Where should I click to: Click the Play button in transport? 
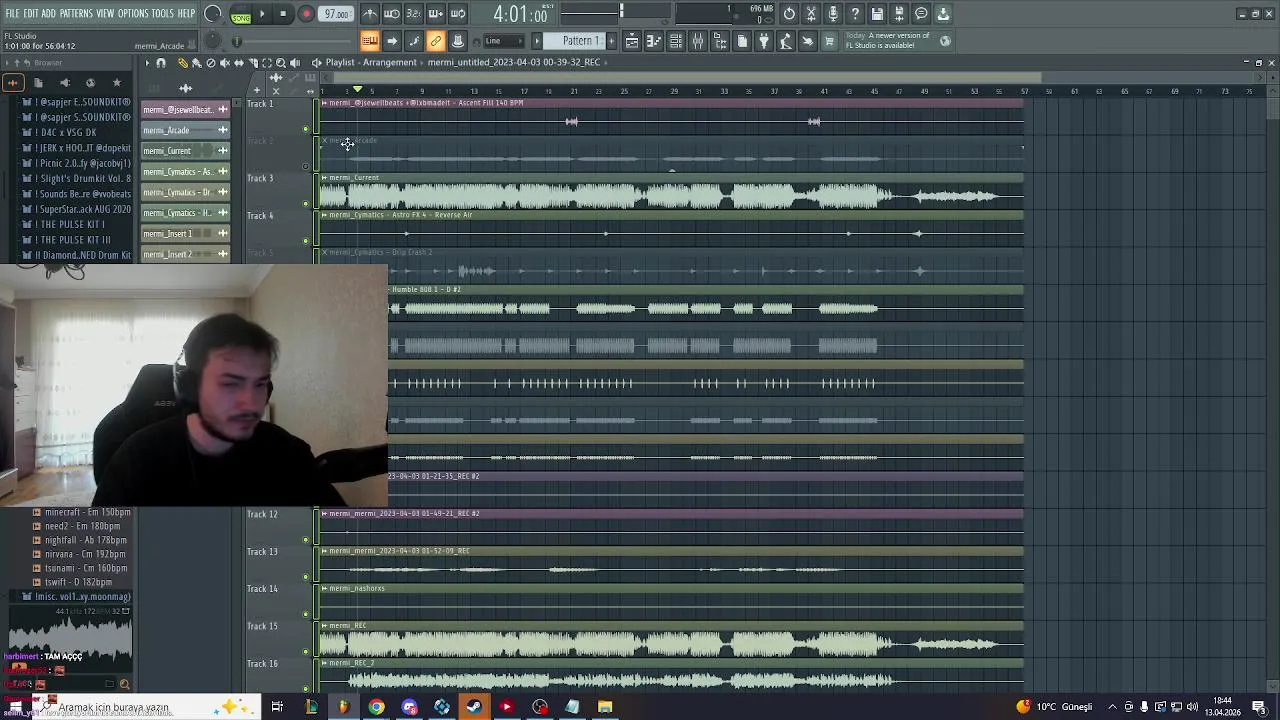click(262, 14)
